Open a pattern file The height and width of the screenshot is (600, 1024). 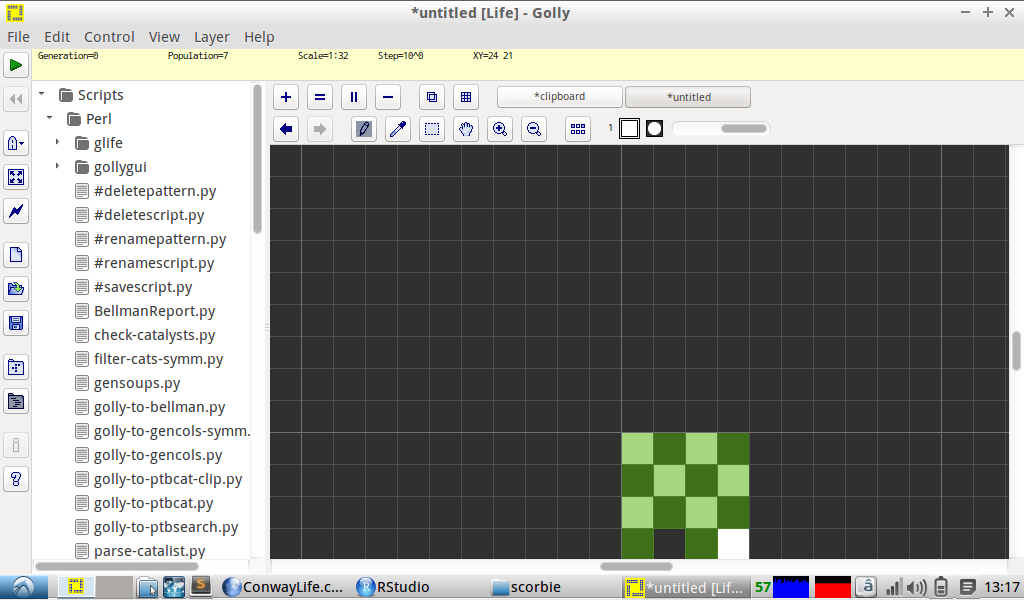tap(16, 289)
